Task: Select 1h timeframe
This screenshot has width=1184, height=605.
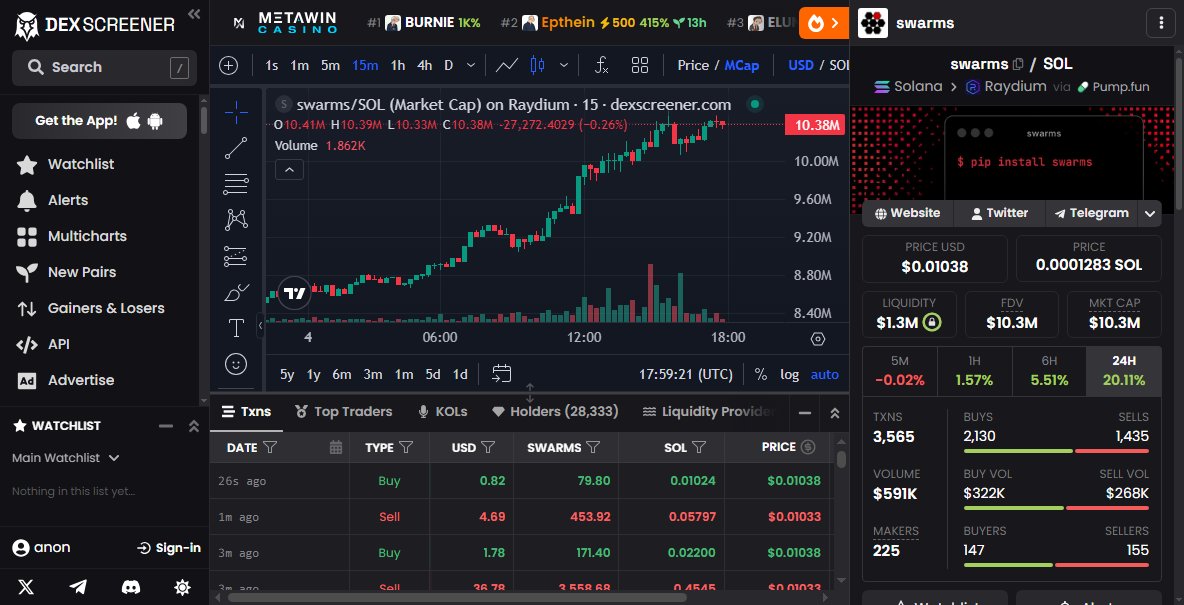Action: click(398, 66)
